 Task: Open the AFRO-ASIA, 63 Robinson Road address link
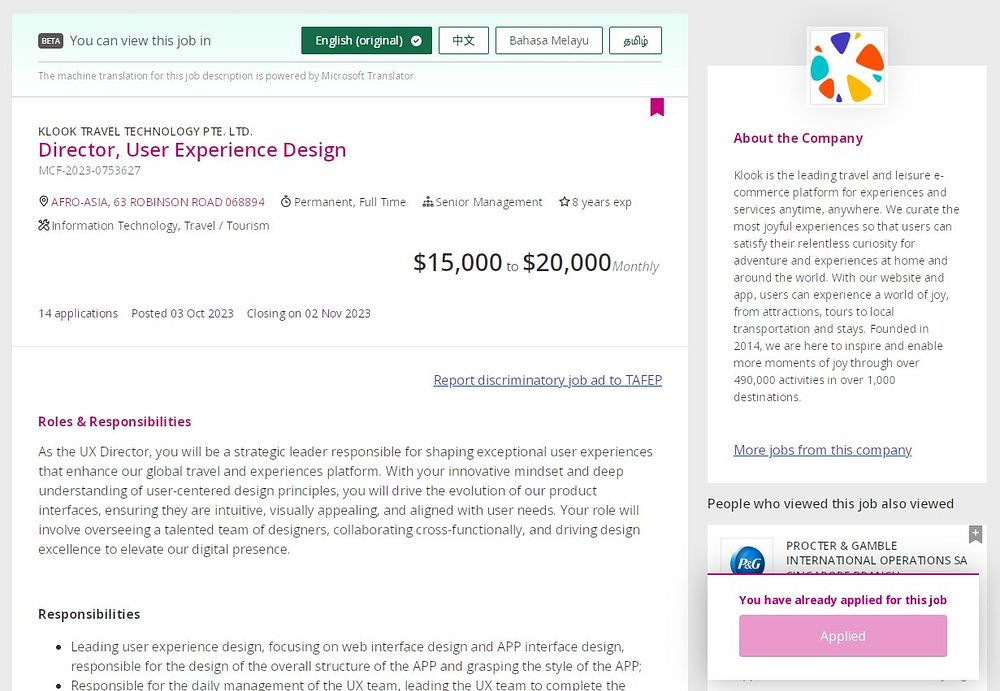(x=158, y=202)
